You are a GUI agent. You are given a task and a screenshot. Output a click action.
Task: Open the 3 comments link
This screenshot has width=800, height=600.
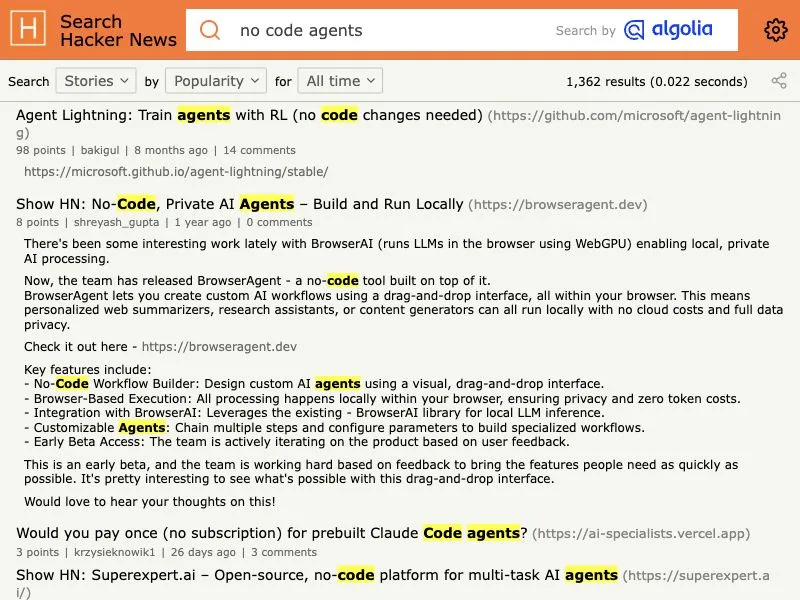tap(284, 552)
